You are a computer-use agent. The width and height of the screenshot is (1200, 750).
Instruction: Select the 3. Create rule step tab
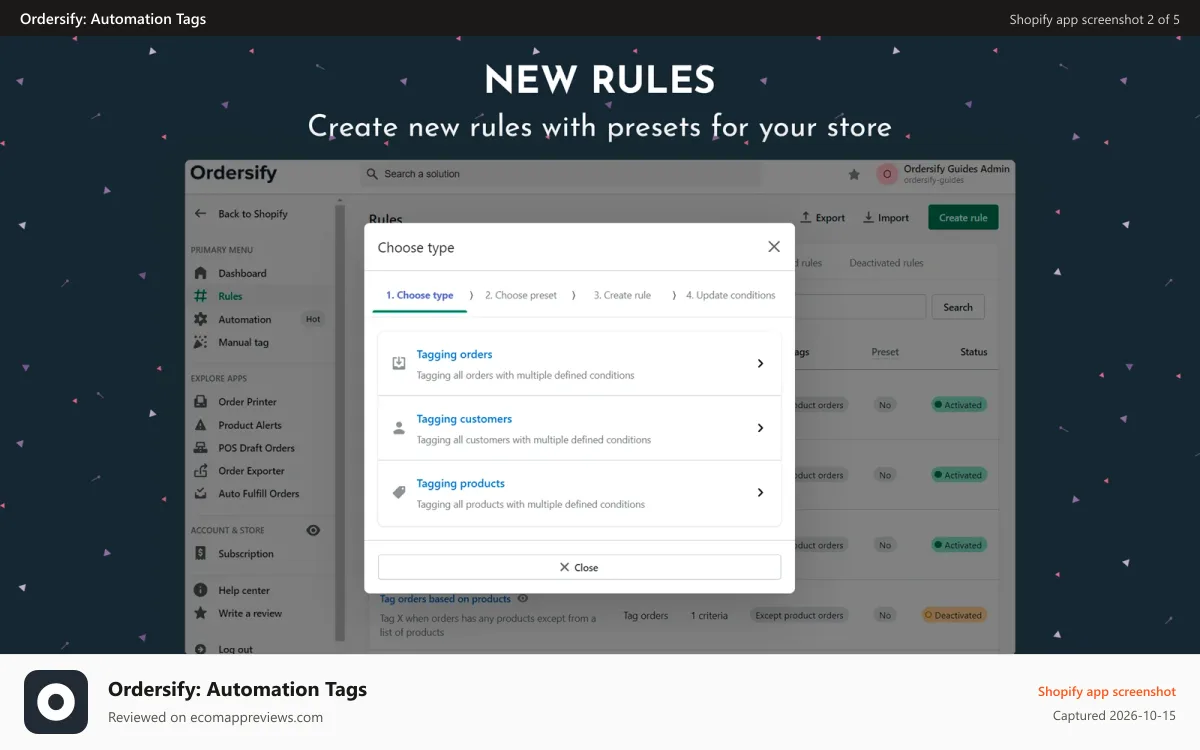(x=622, y=295)
